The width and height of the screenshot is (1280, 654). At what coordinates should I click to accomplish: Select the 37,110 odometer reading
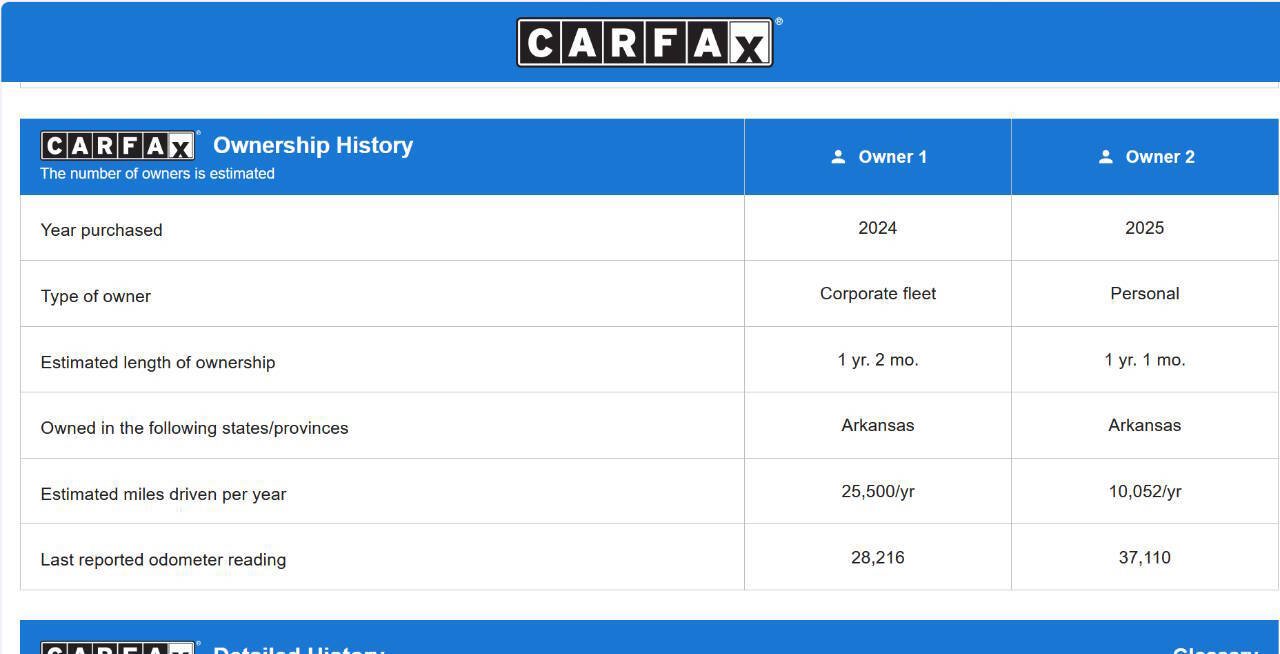tap(1145, 558)
